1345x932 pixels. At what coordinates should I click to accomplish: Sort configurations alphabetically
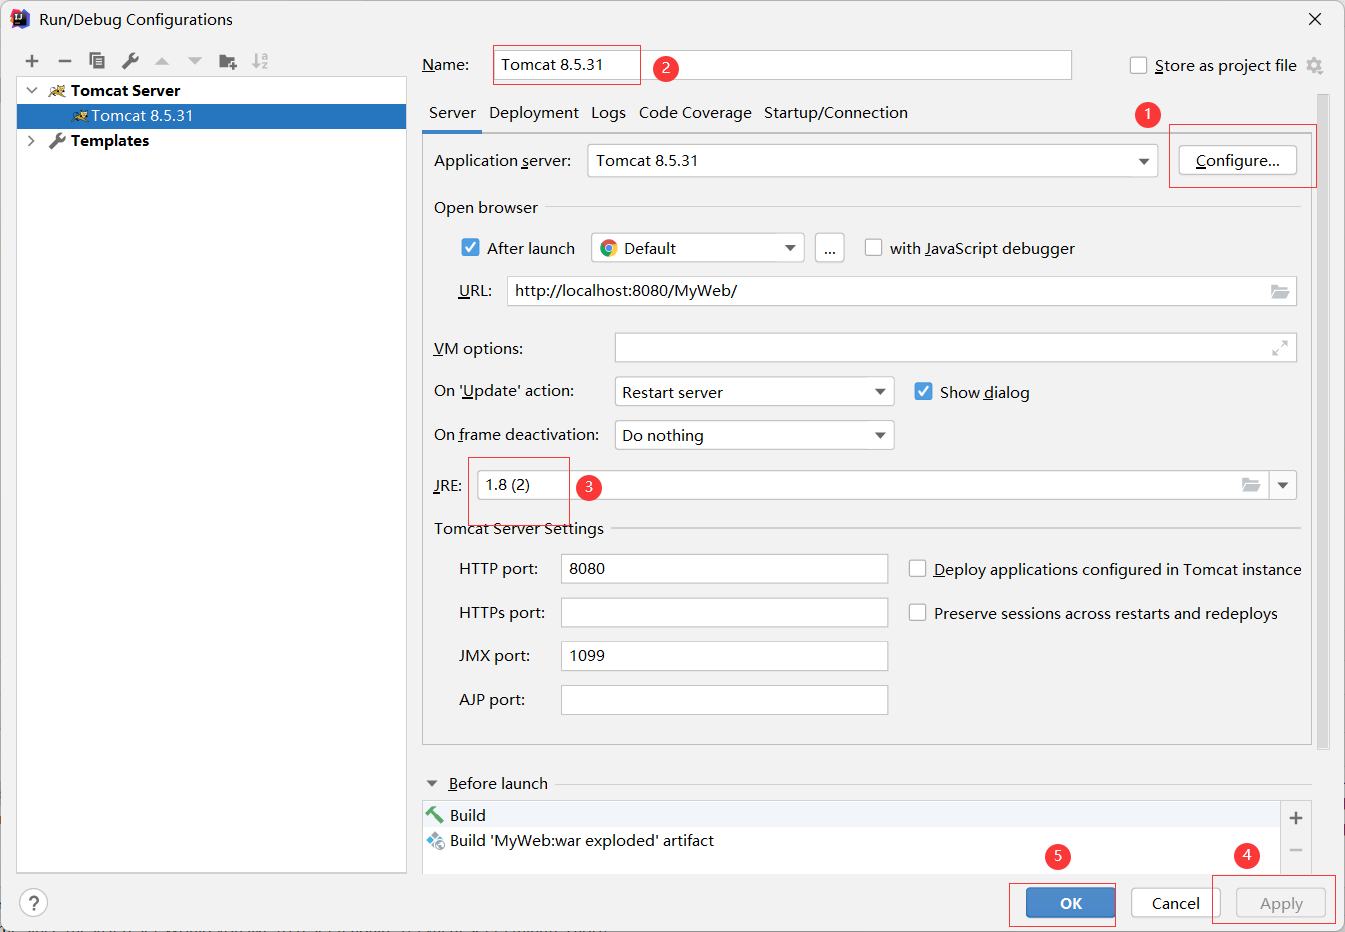[260, 61]
